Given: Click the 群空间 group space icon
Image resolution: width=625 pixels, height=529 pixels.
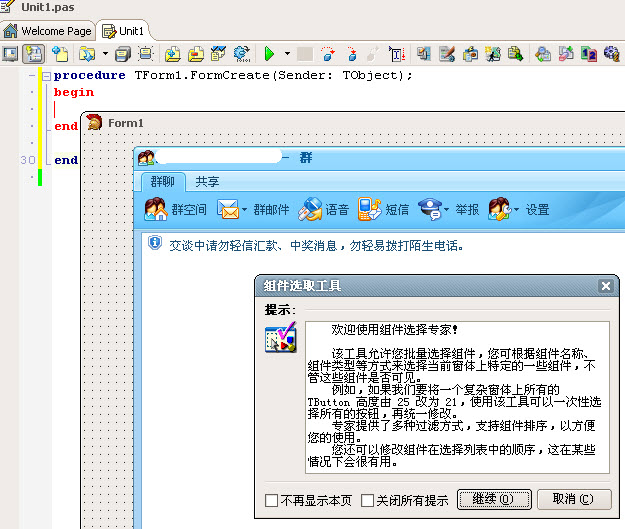Looking at the screenshot, I should [156, 210].
